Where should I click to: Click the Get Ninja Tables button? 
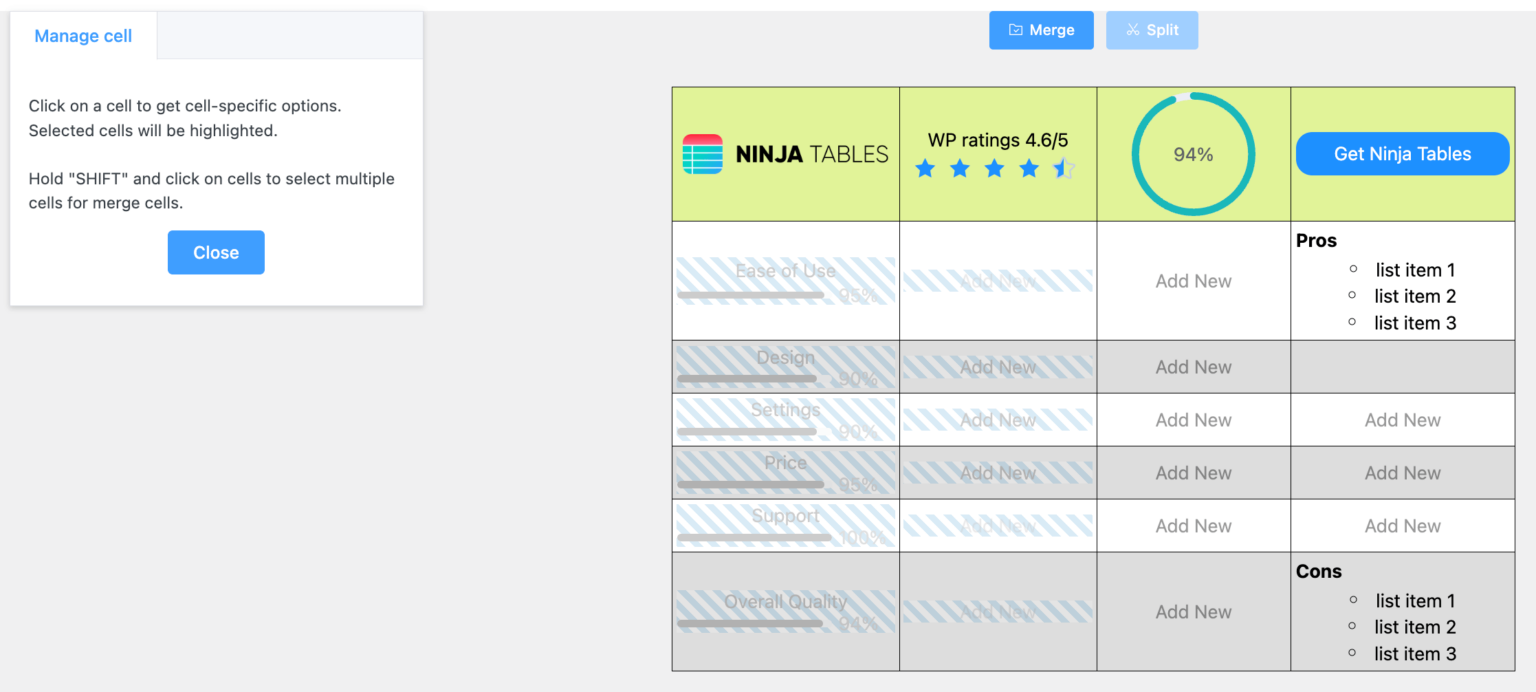1402,153
